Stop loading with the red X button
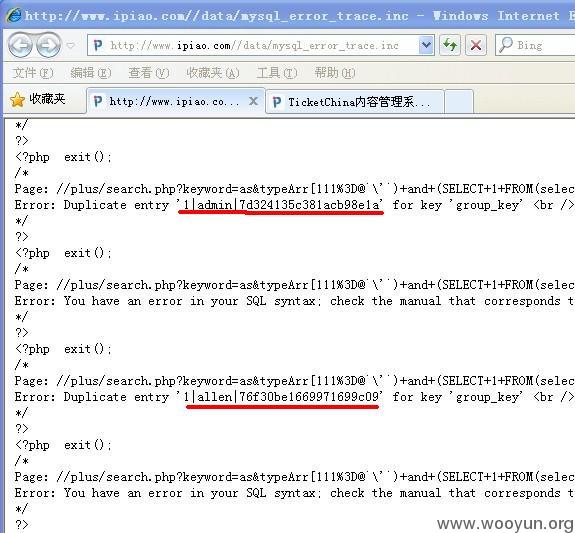The image size is (575, 533). (x=476, y=45)
